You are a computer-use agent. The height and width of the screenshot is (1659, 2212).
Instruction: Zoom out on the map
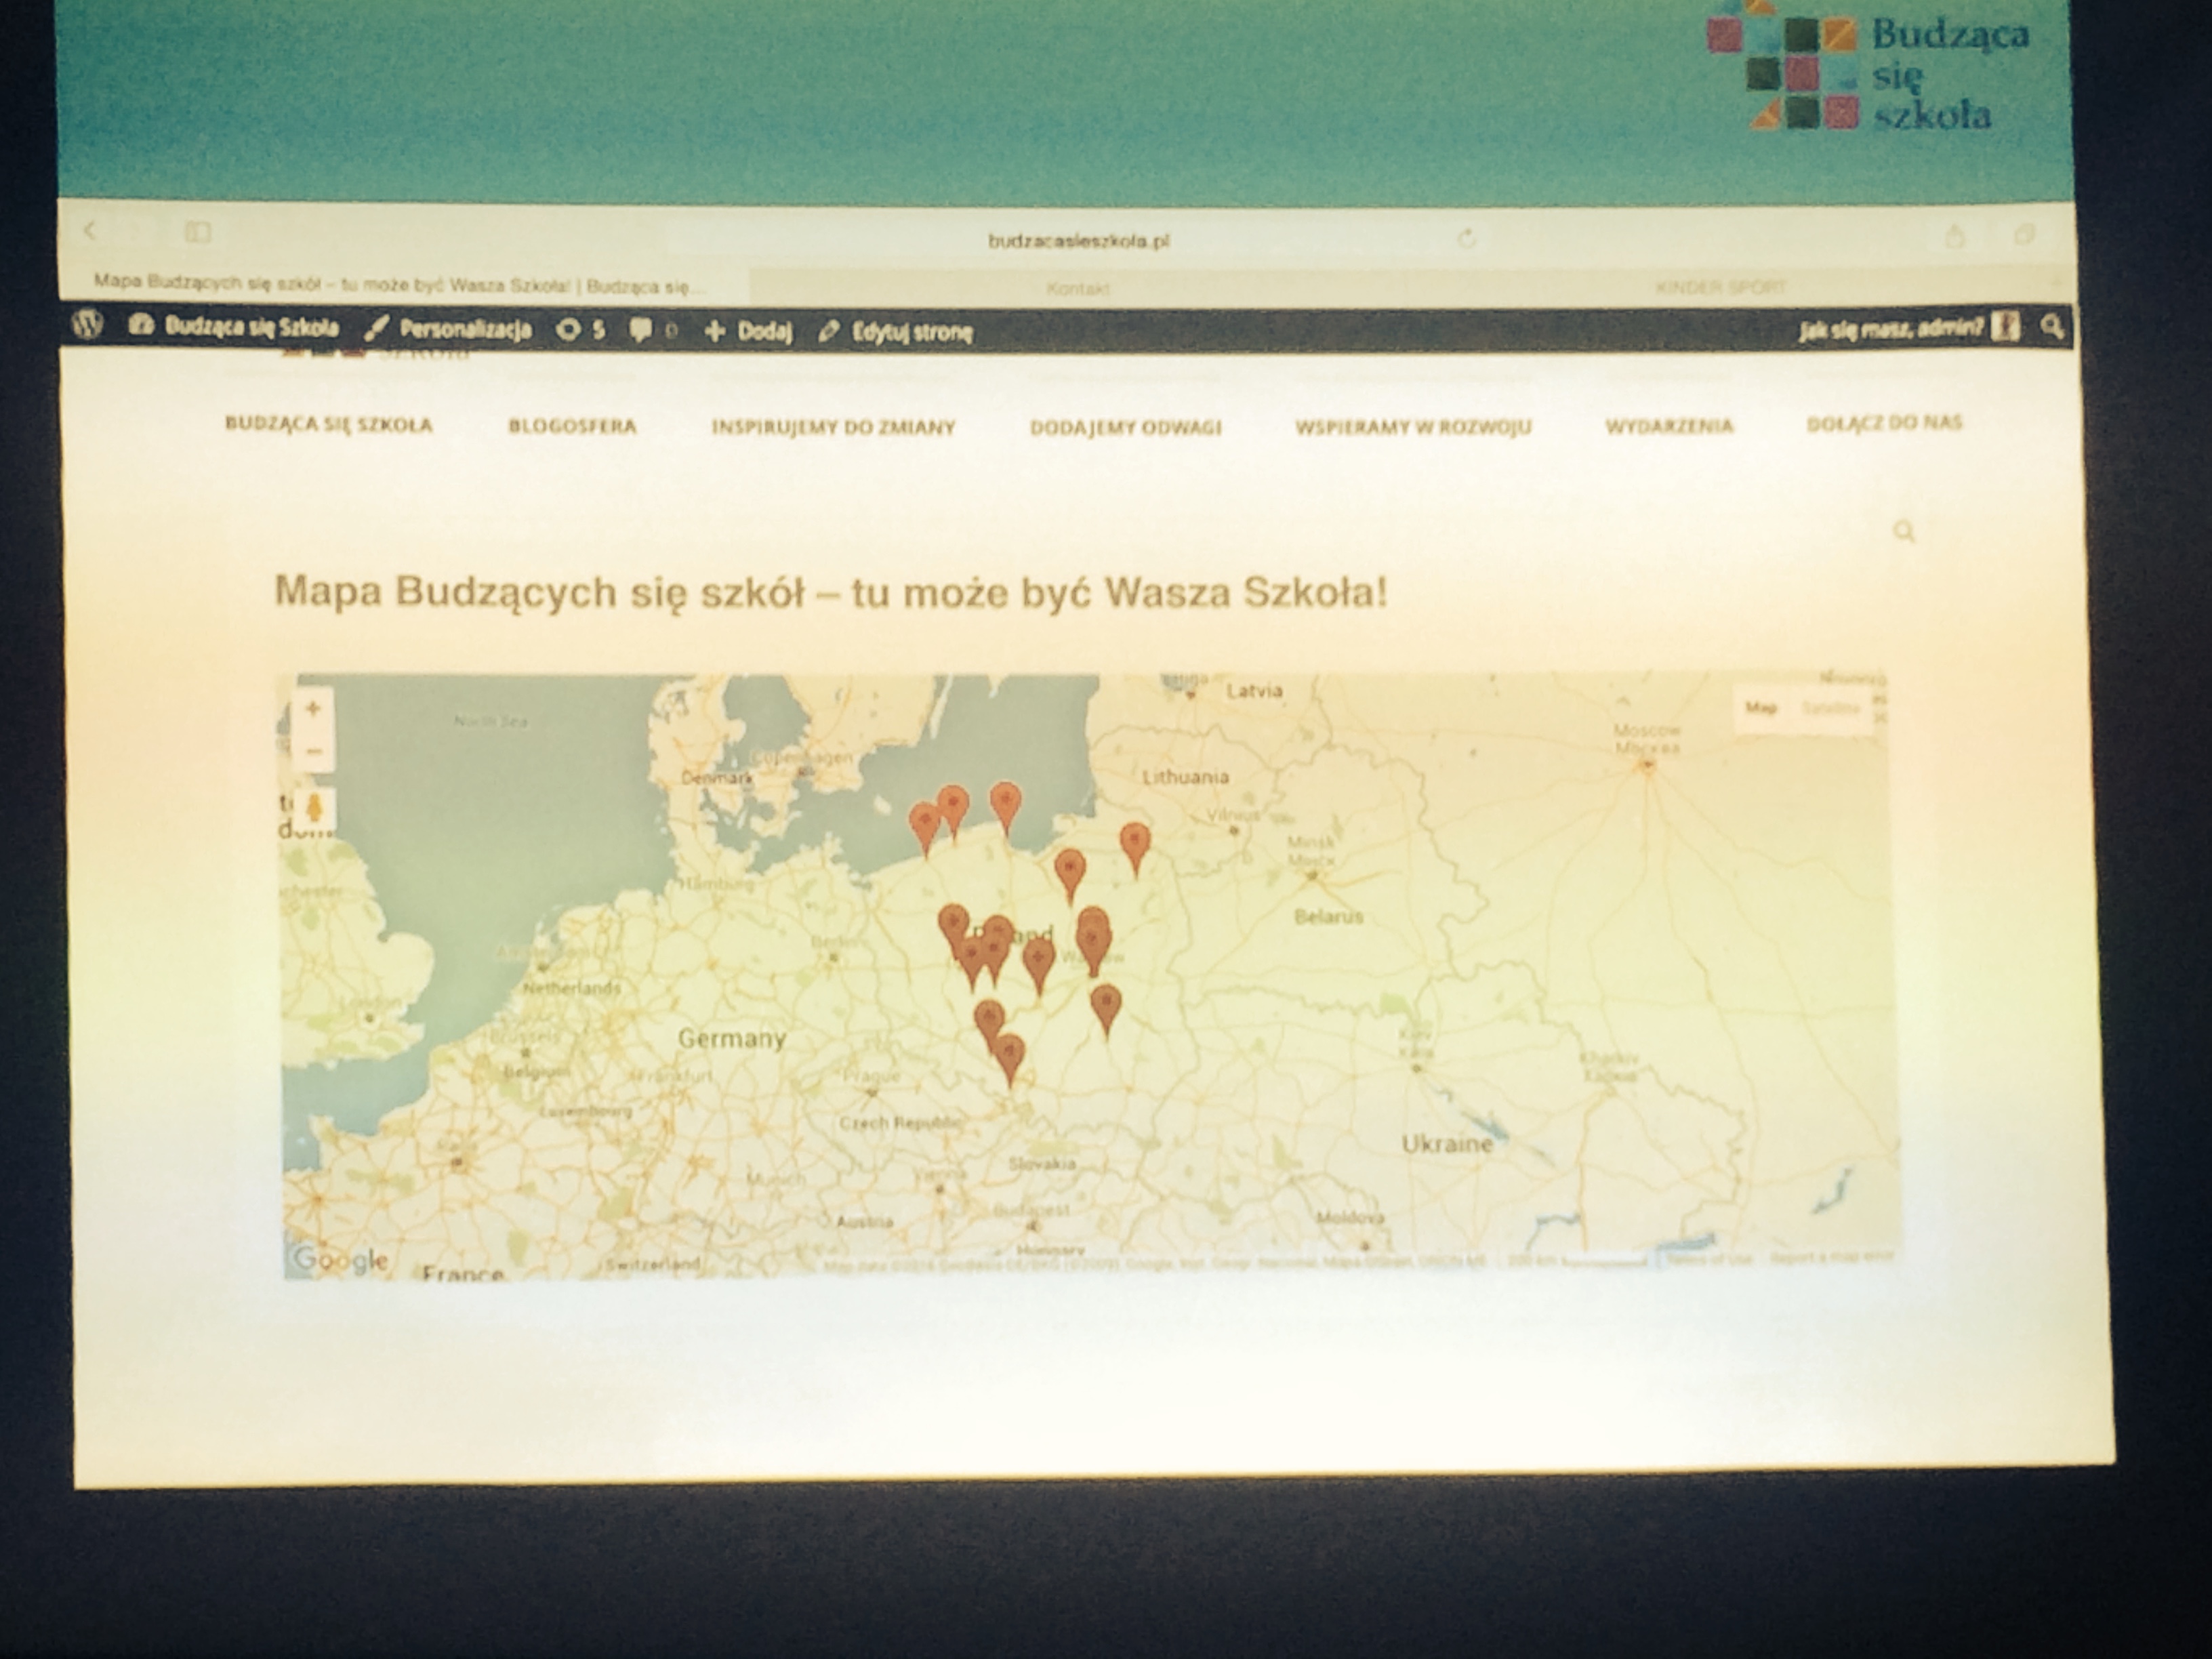(313, 751)
